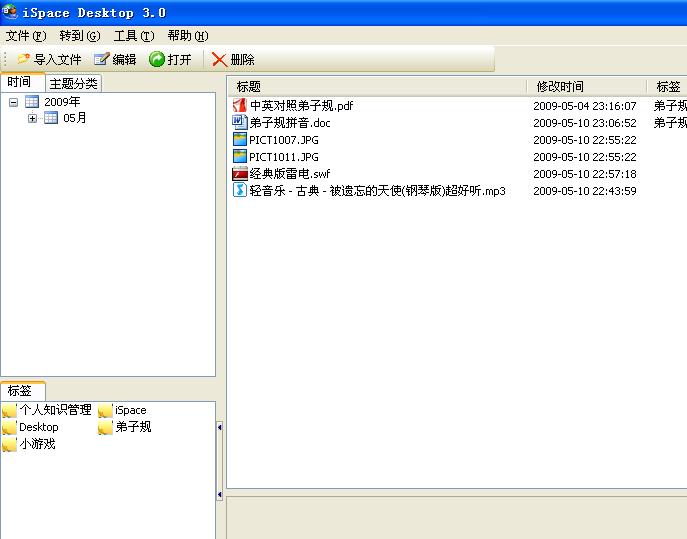Open the 文件(F) menu
The image size is (687, 539).
coord(26,35)
